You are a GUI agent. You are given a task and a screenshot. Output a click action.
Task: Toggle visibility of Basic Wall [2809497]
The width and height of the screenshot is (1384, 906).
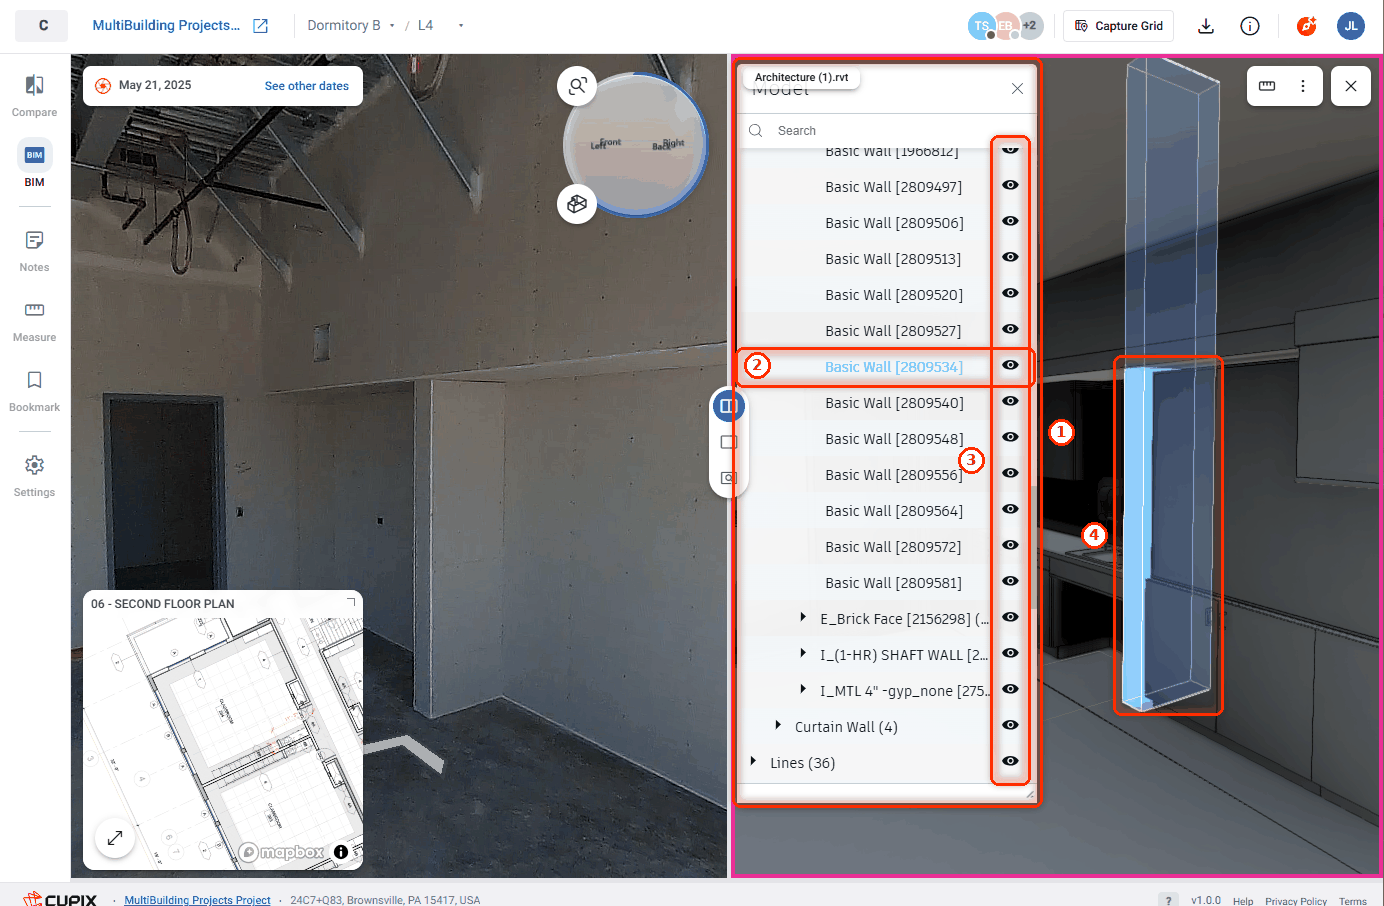[1010, 185]
